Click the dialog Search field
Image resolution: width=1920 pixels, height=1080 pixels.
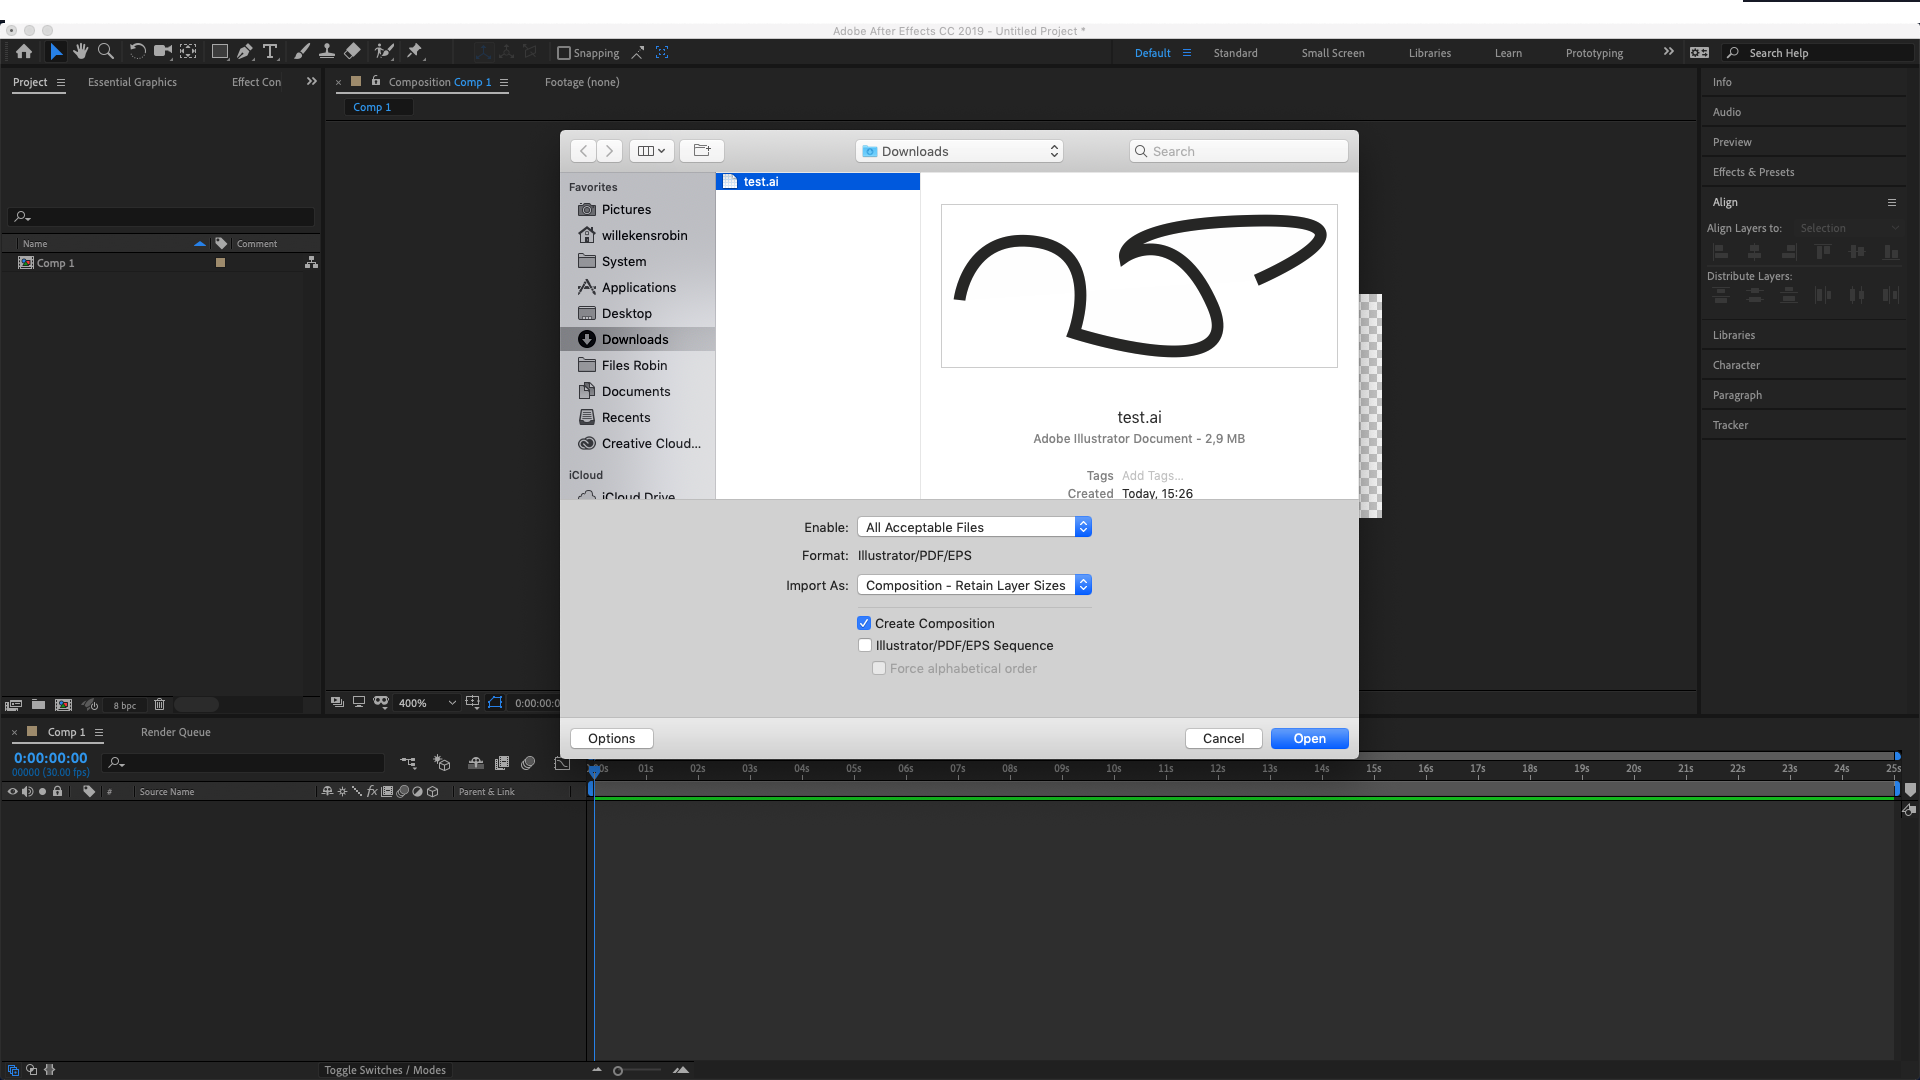[1240, 151]
